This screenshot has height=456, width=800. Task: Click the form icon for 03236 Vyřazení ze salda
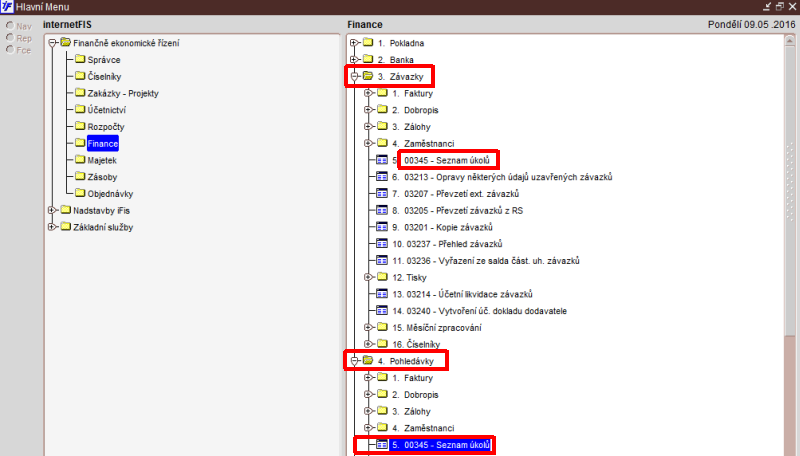click(x=382, y=260)
